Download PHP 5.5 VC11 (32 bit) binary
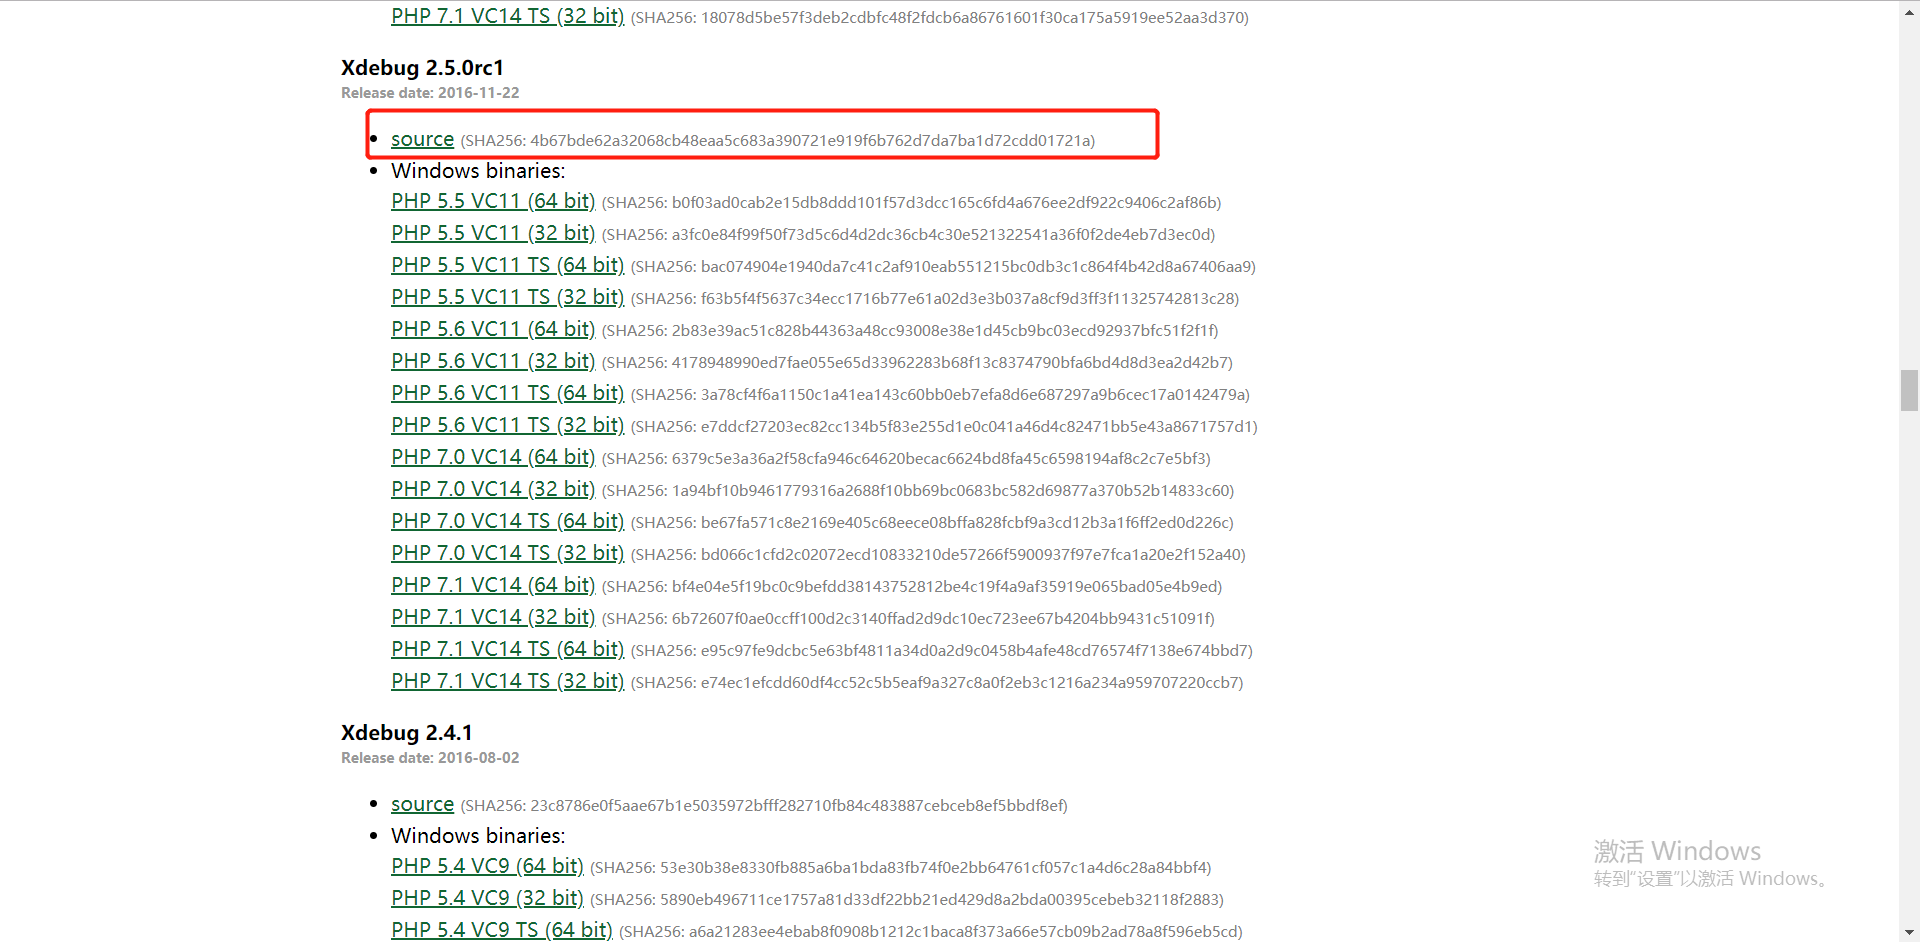1920x942 pixels. (x=493, y=233)
